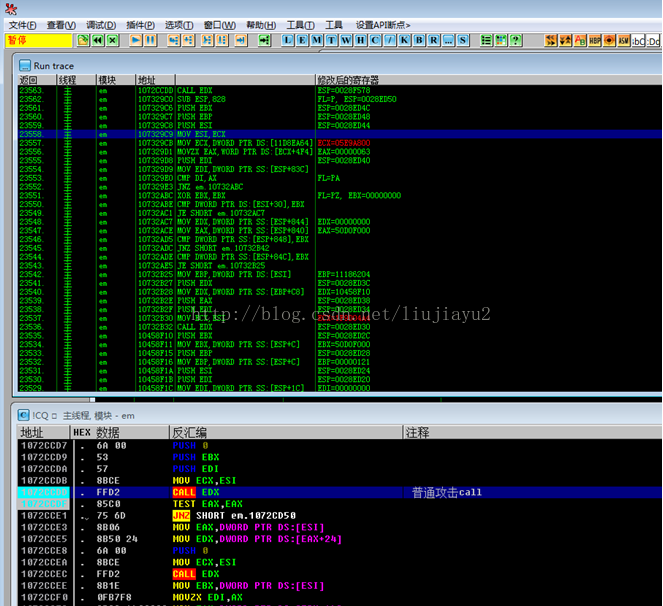
Task: Select JNZ SHORT em.1072CD50 line
Action: point(340,516)
